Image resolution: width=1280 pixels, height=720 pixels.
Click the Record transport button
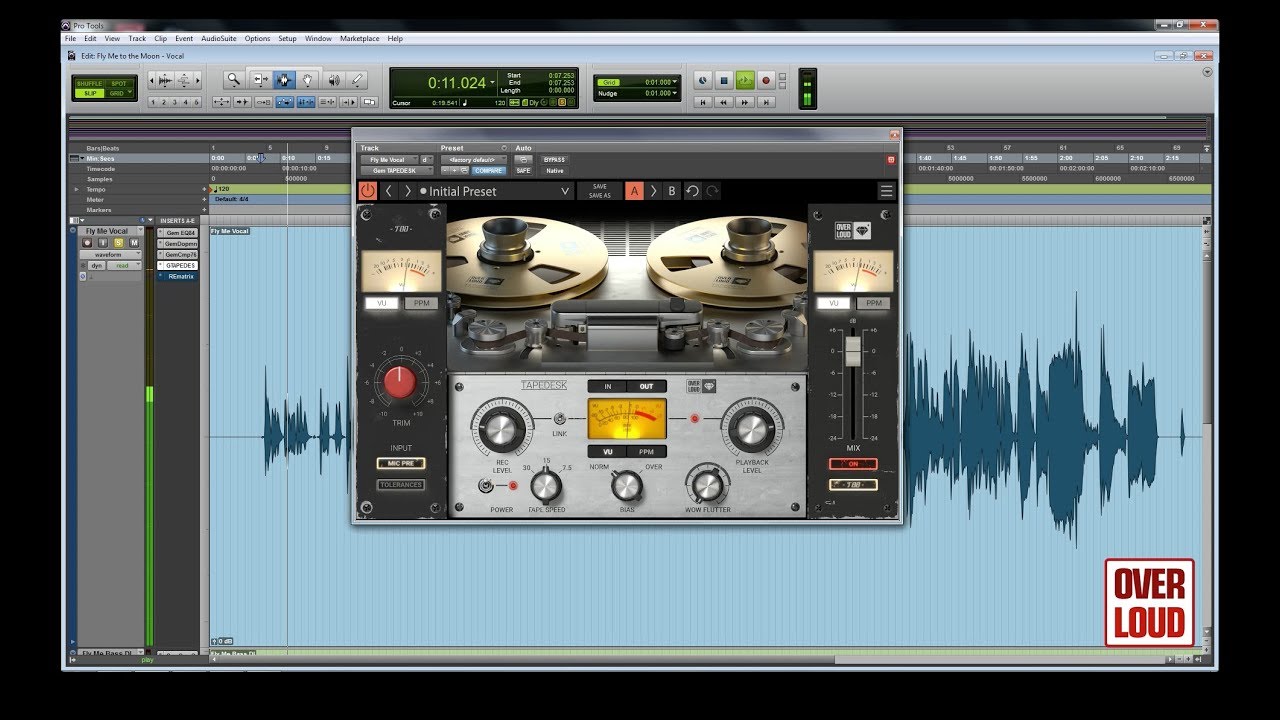click(x=766, y=80)
